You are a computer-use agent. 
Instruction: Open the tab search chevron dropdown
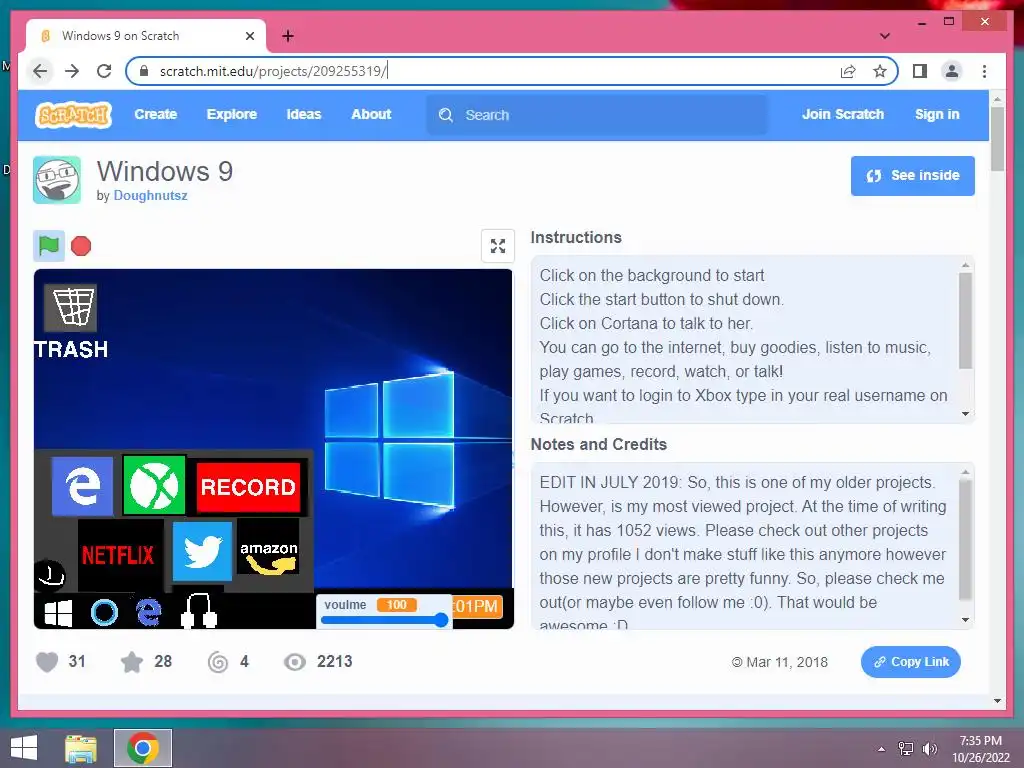pyautogui.click(x=884, y=36)
